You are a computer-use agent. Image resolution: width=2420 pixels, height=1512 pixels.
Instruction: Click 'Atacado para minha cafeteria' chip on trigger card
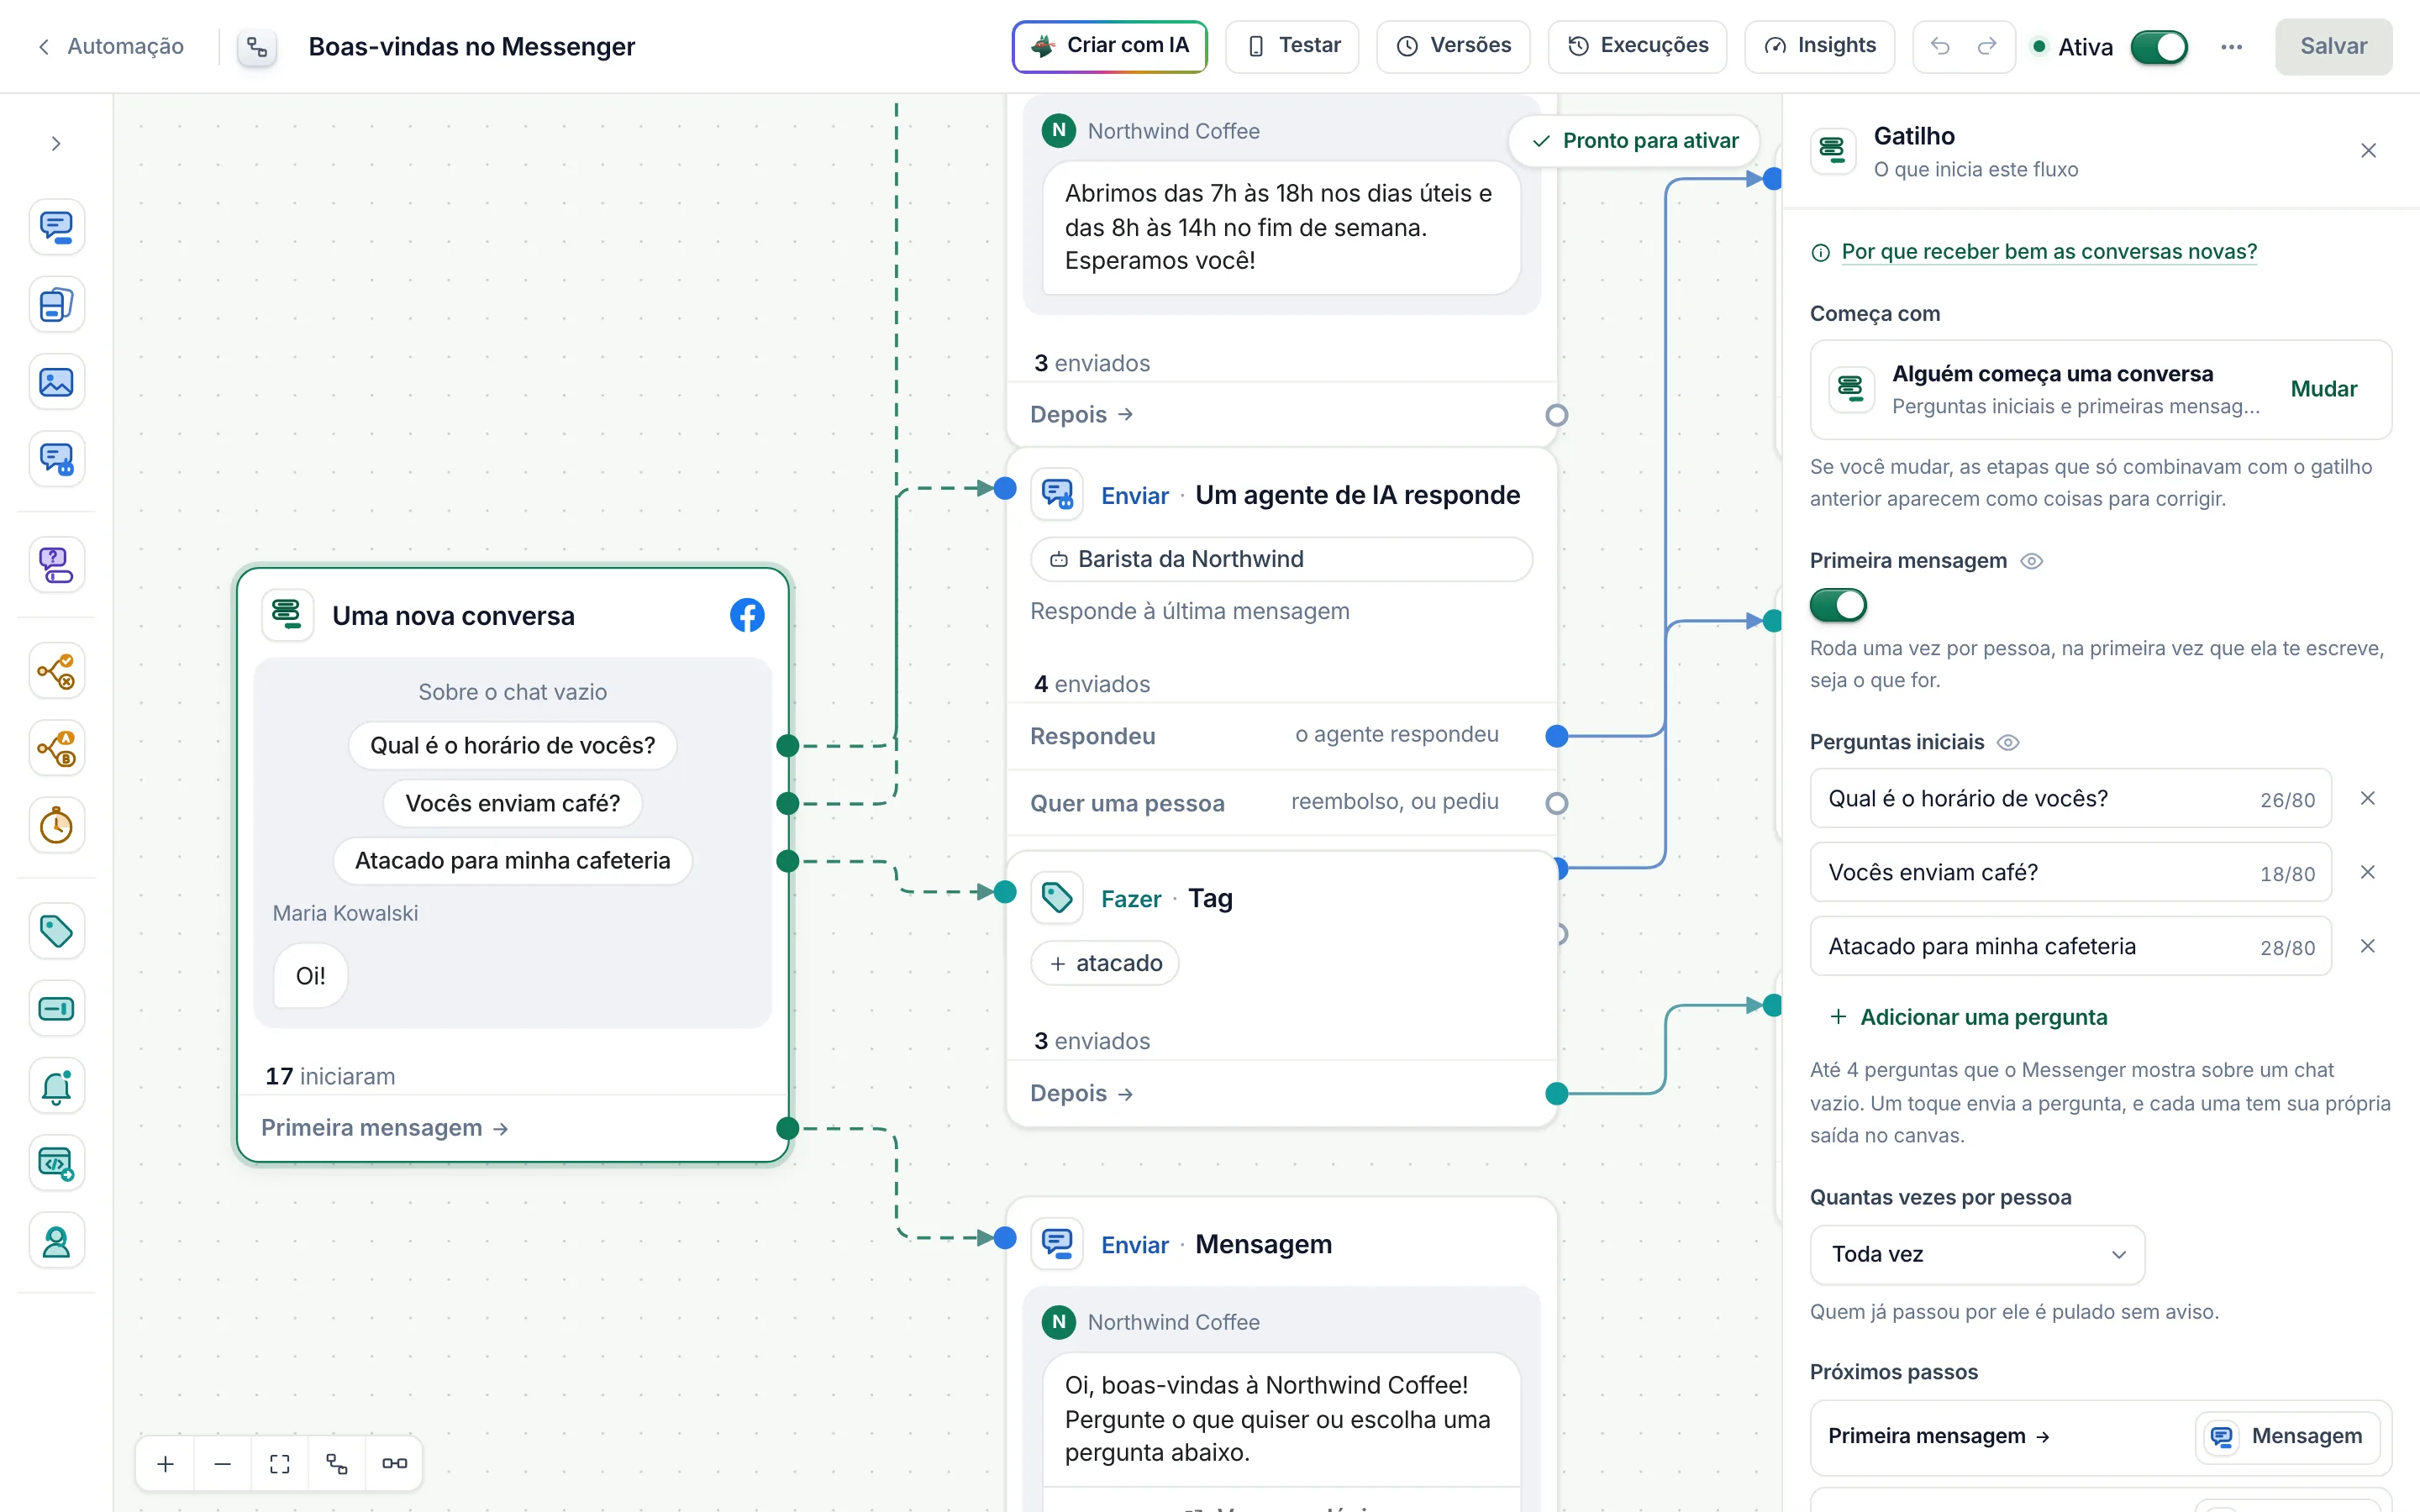tap(512, 861)
